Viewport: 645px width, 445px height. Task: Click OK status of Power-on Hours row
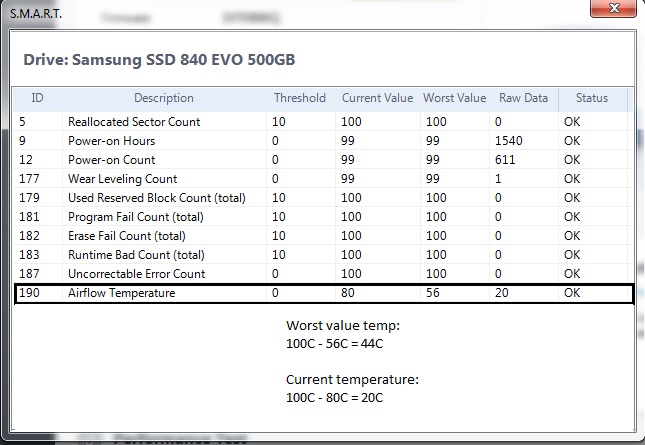pos(572,141)
